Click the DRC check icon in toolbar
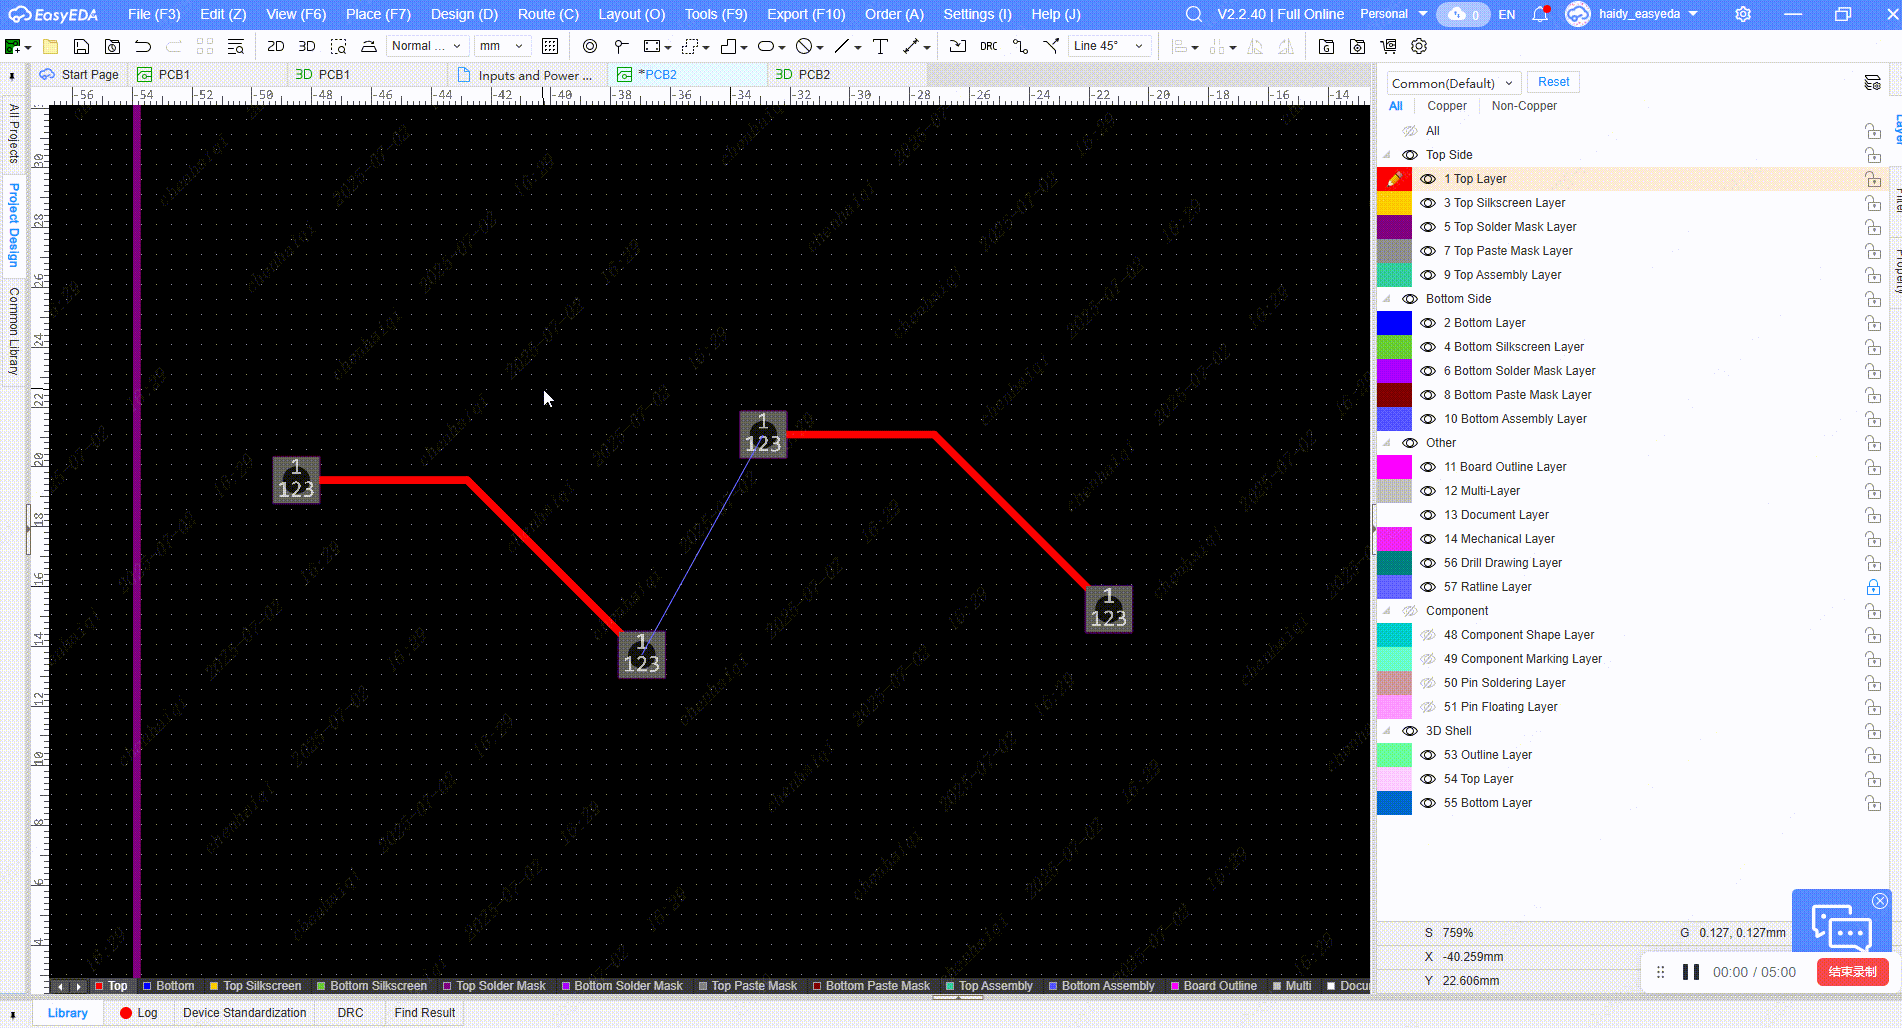Image resolution: width=1902 pixels, height=1028 pixels. click(x=988, y=46)
